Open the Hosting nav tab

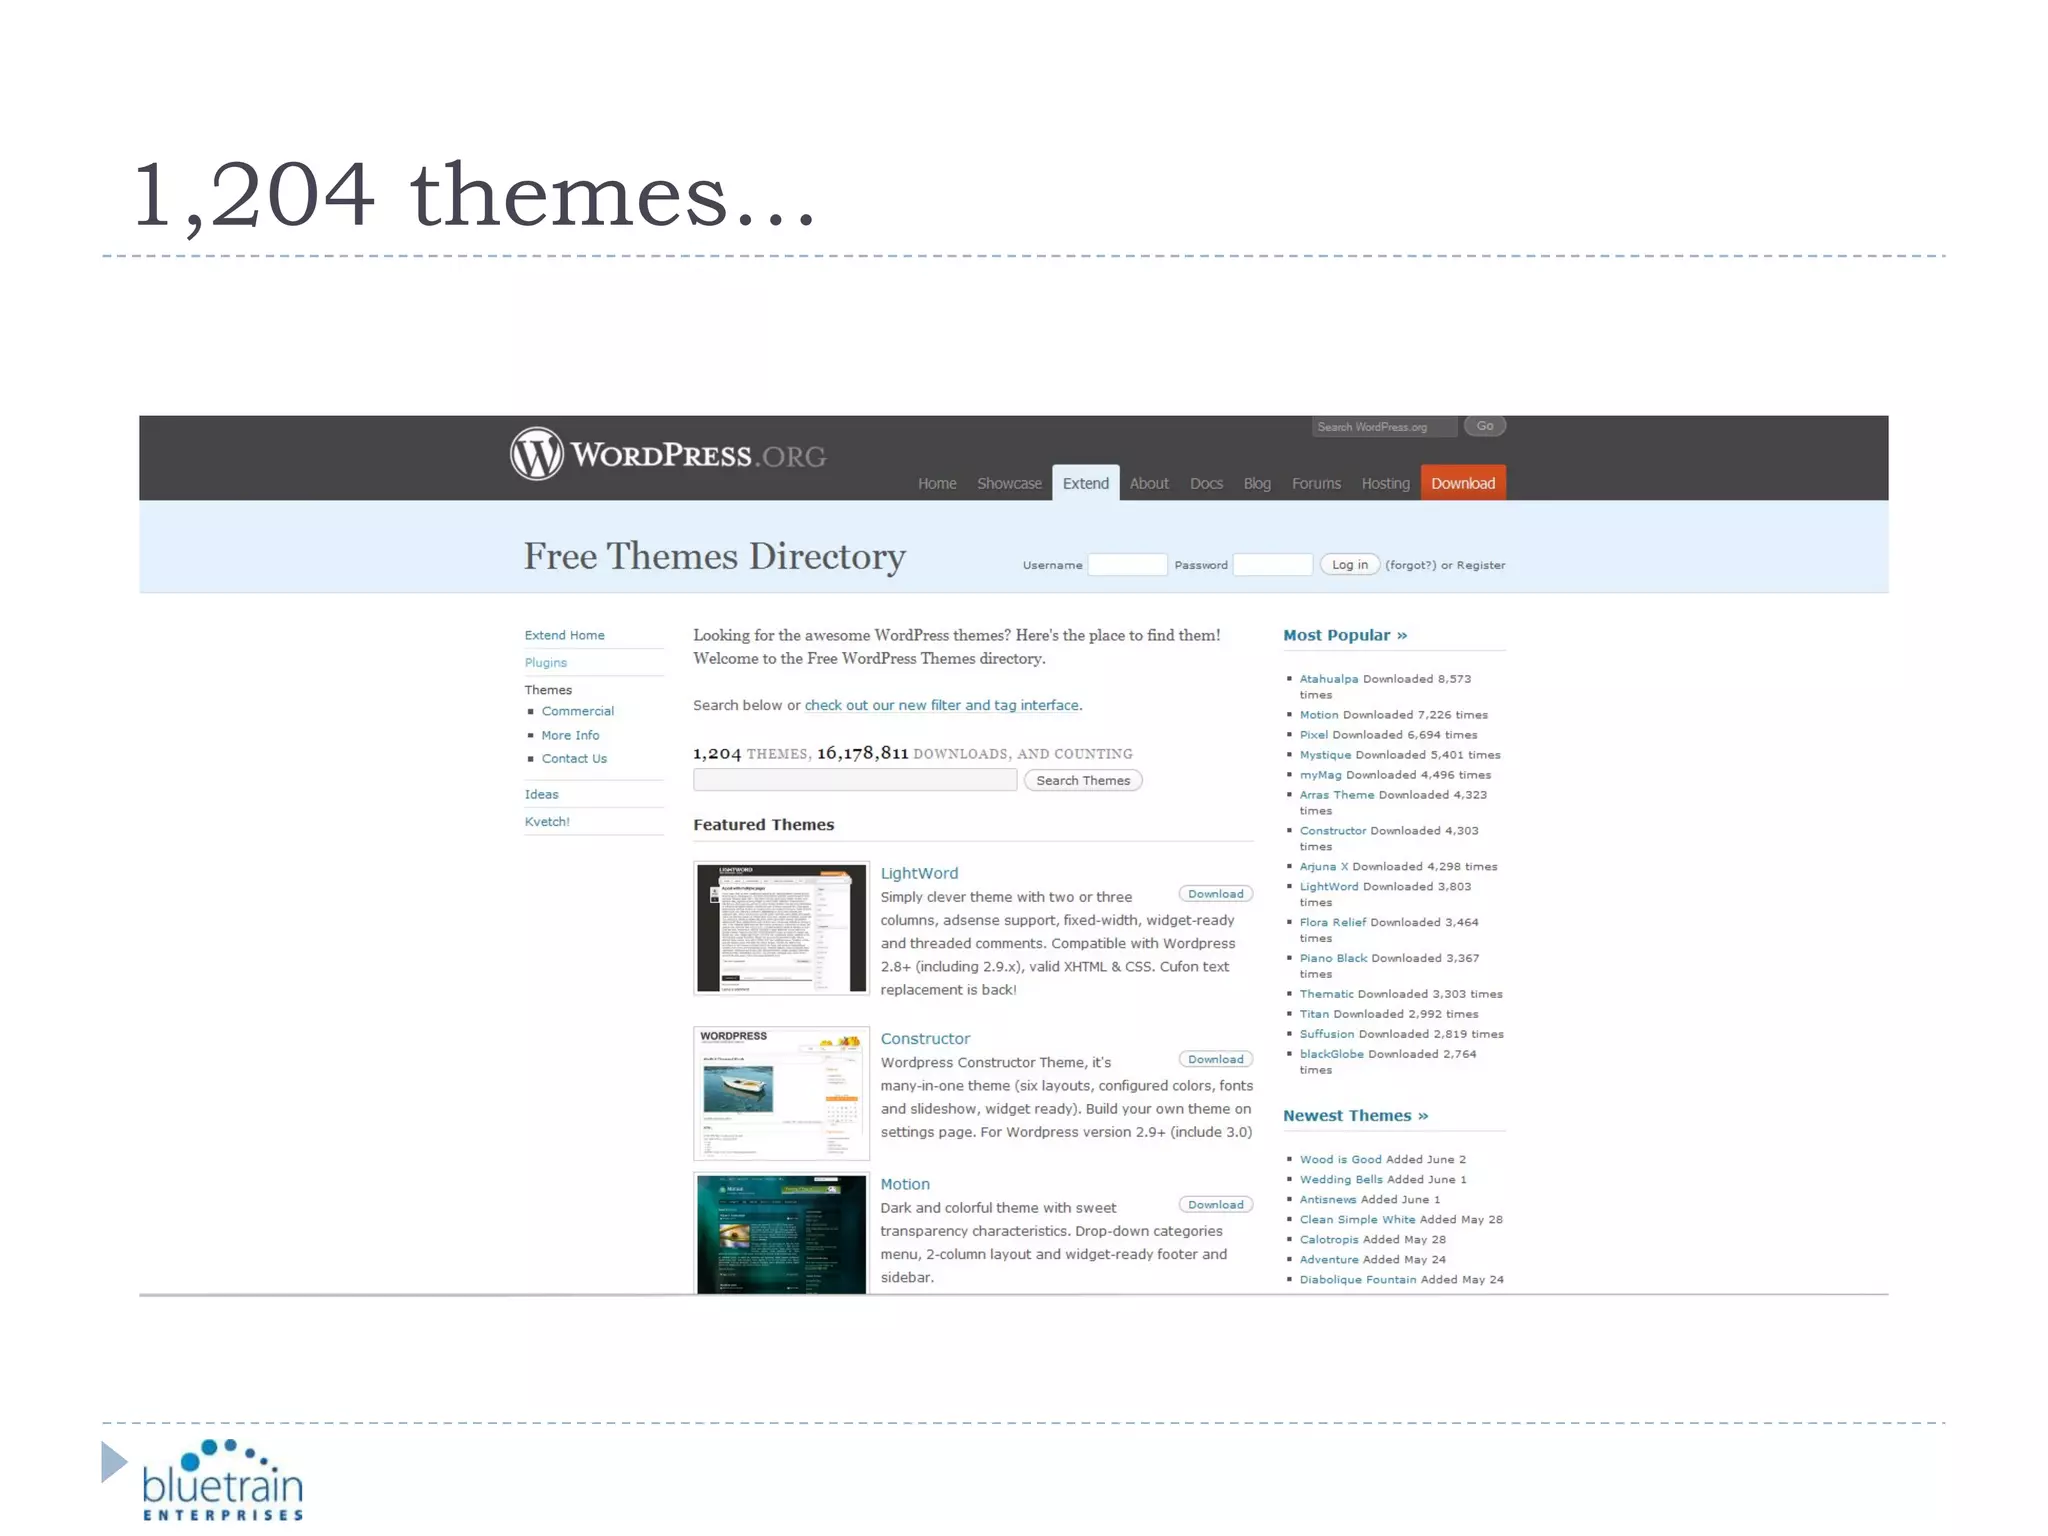[x=1385, y=484]
